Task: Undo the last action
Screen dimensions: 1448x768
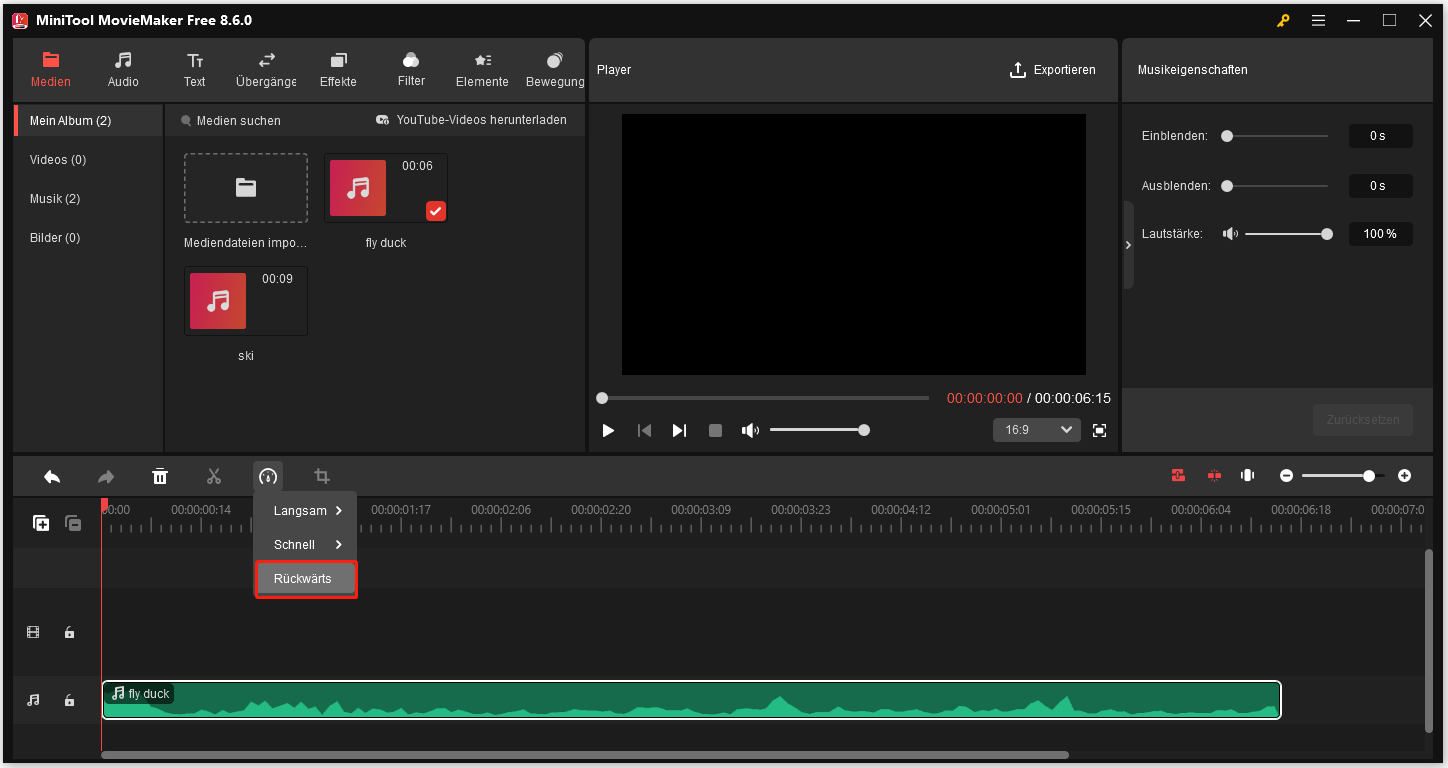Action: (x=52, y=476)
